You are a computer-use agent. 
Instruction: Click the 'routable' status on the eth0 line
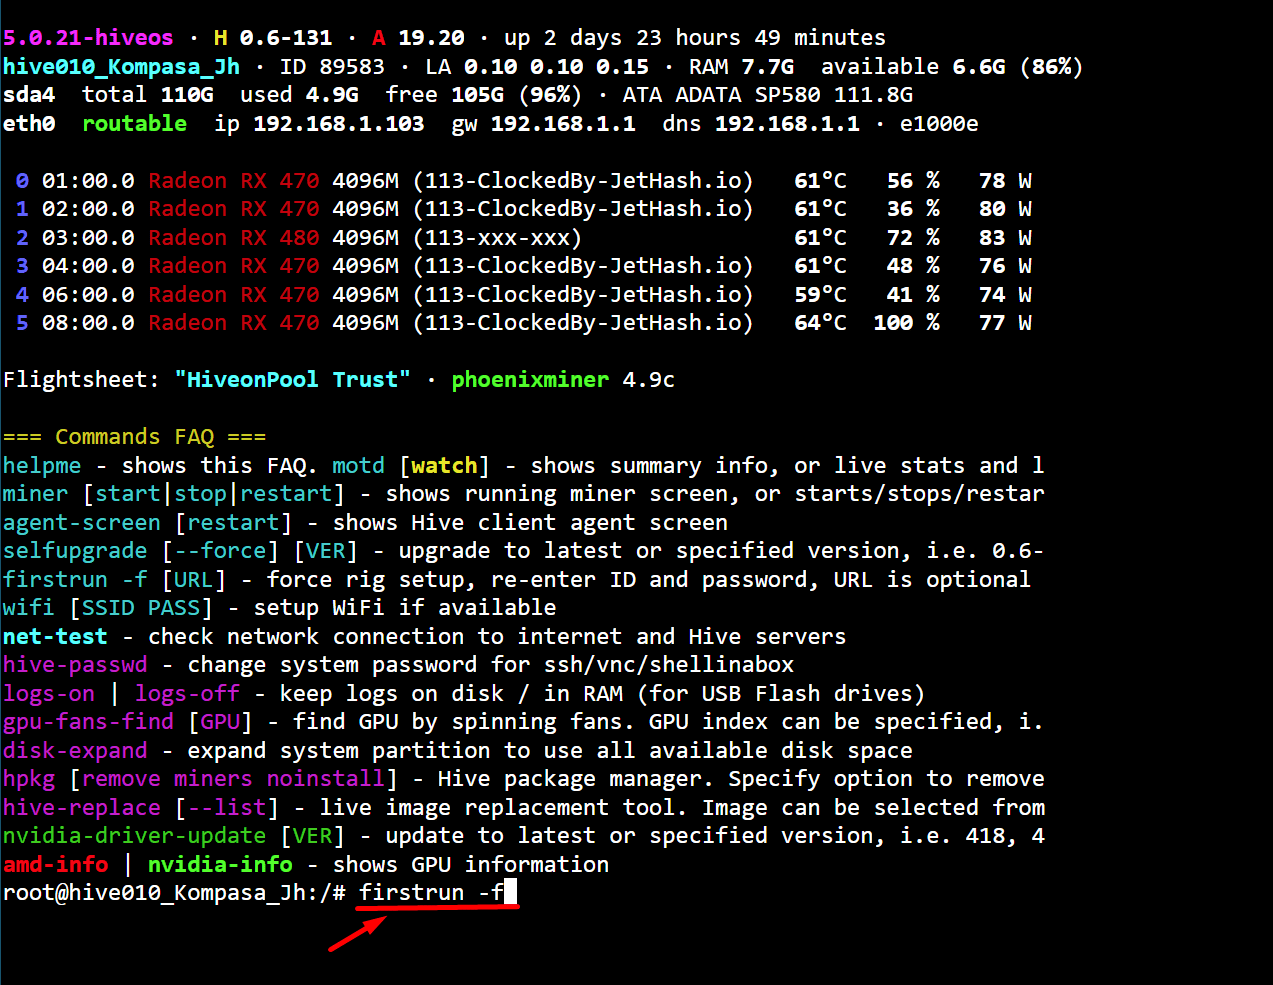pyautogui.click(x=134, y=123)
